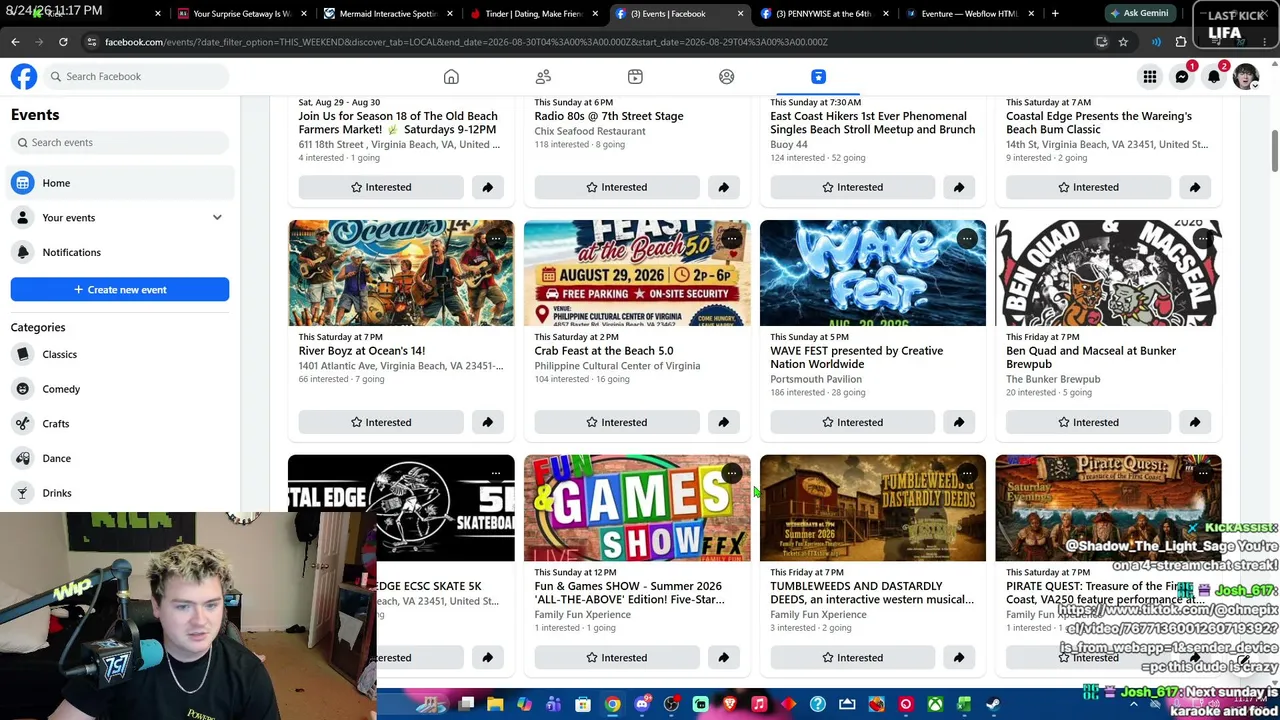Share the ECSC Skate 5K event
The width and height of the screenshot is (1280, 720).
(487, 657)
